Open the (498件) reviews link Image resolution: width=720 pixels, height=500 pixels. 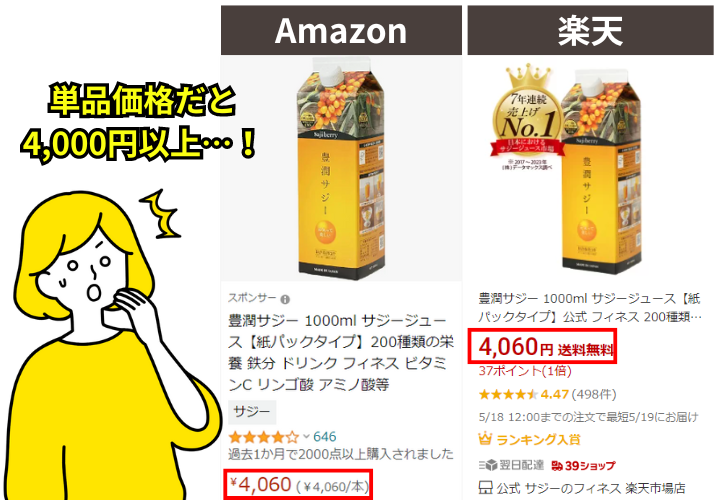pos(594,394)
